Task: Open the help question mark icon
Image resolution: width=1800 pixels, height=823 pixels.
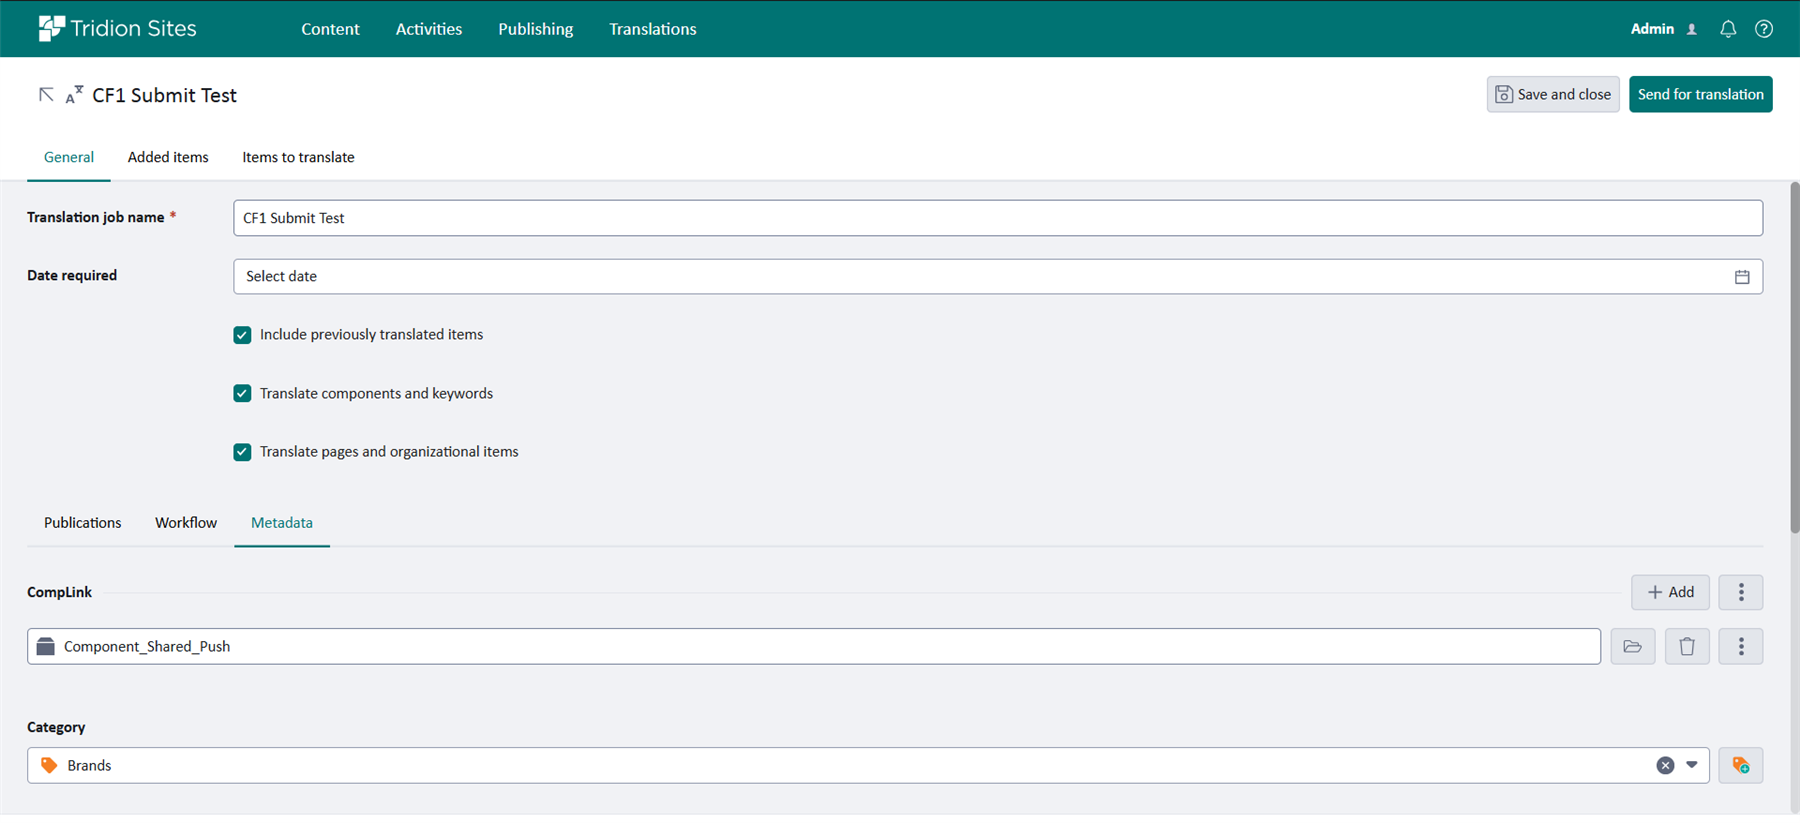Action: (1764, 29)
